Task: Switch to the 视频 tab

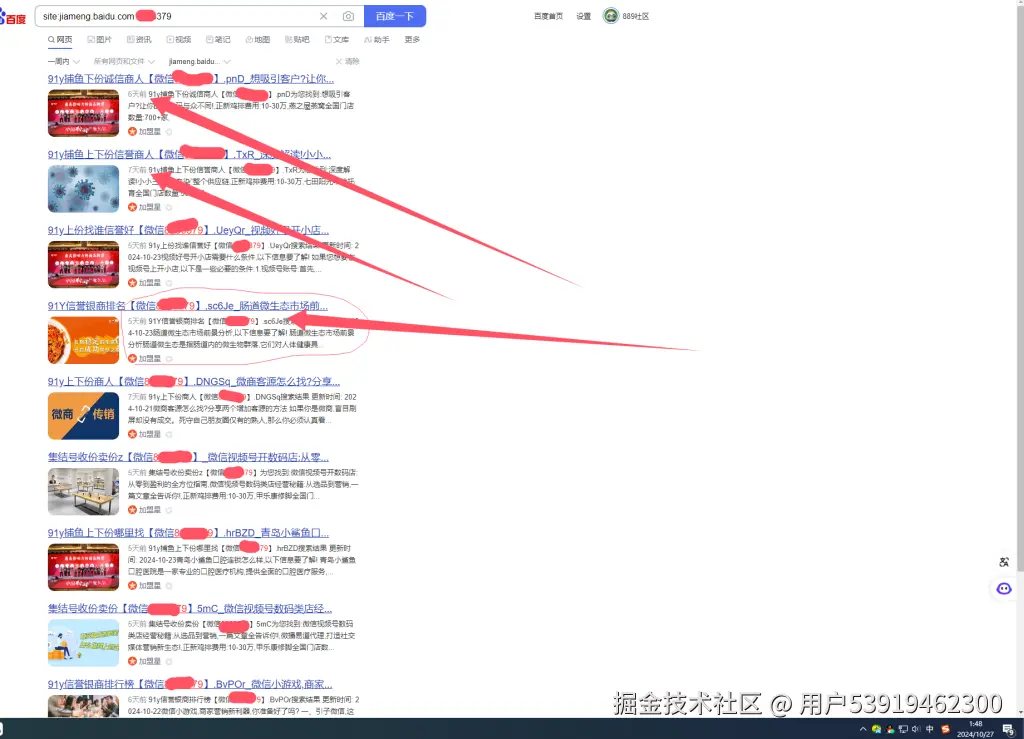Action: [179, 40]
